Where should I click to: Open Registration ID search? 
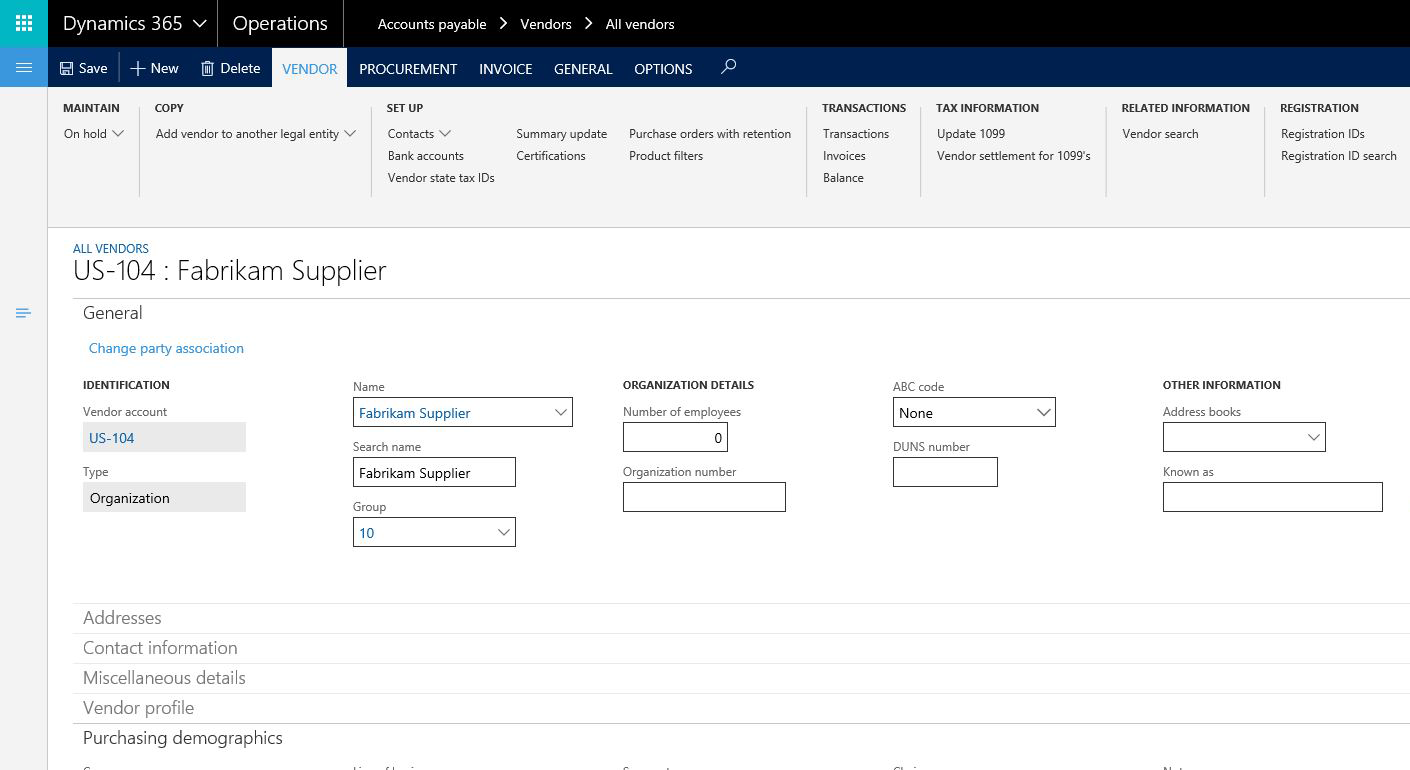pyautogui.click(x=1339, y=155)
